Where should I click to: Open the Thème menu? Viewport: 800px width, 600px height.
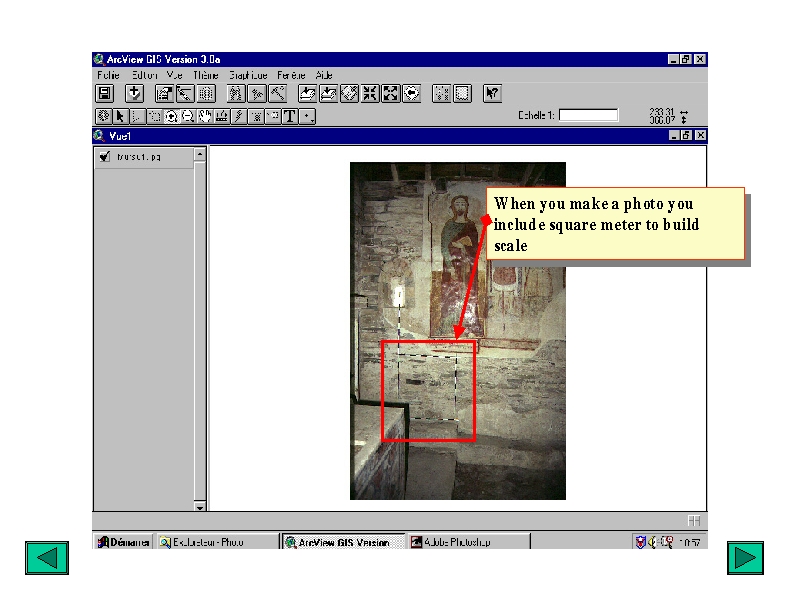pyautogui.click(x=206, y=76)
